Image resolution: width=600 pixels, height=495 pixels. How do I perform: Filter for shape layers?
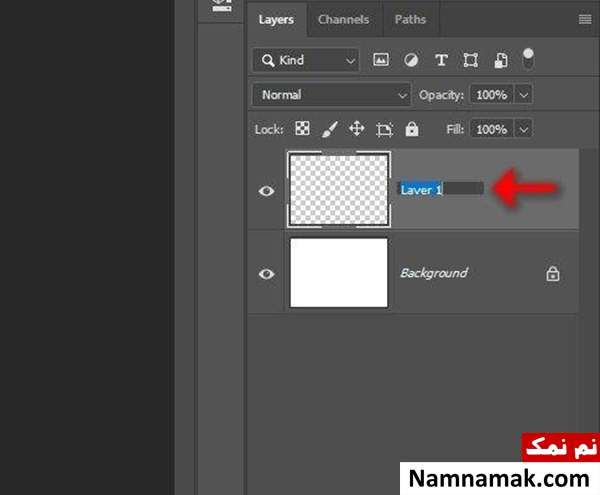[x=471, y=60]
